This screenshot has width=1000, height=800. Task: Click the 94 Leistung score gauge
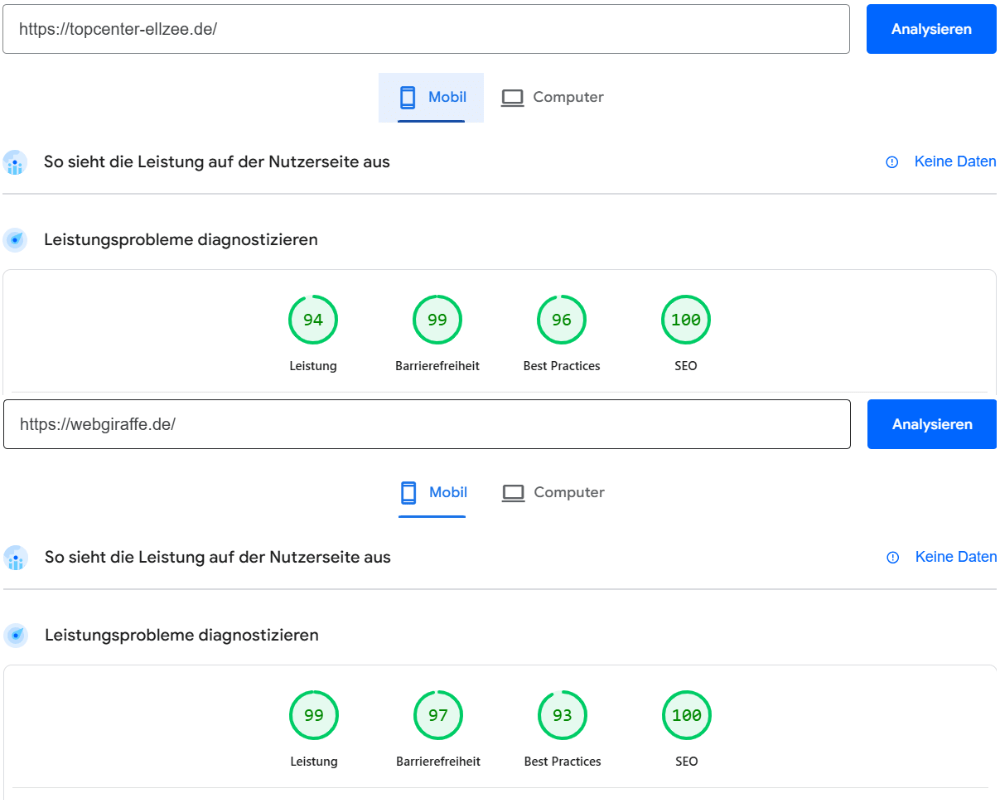point(312,320)
